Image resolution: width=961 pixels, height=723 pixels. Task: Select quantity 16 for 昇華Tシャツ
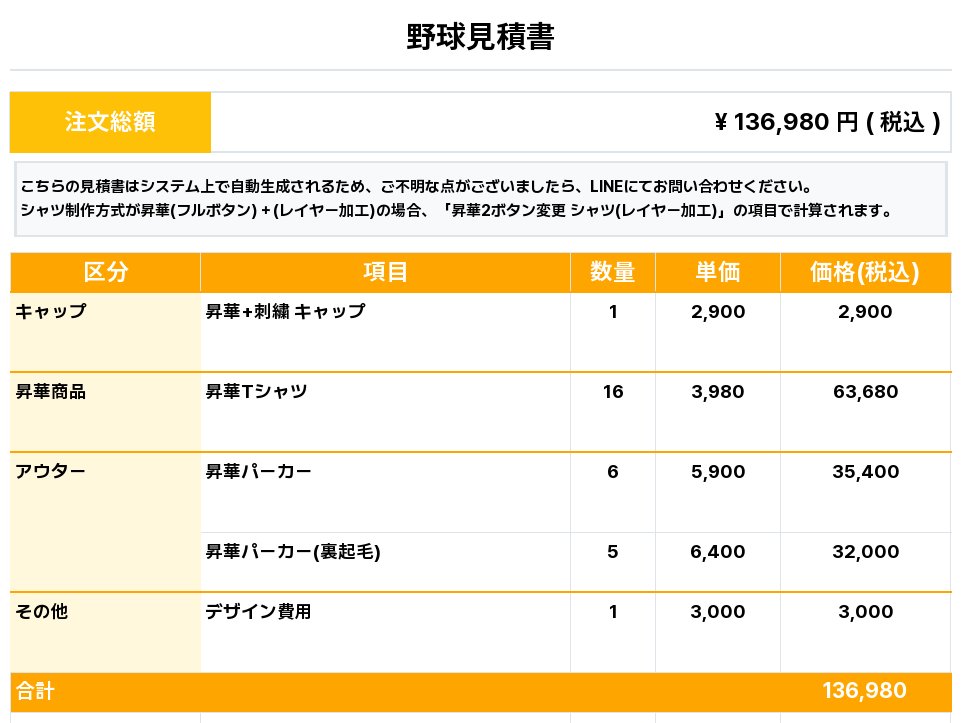613,392
